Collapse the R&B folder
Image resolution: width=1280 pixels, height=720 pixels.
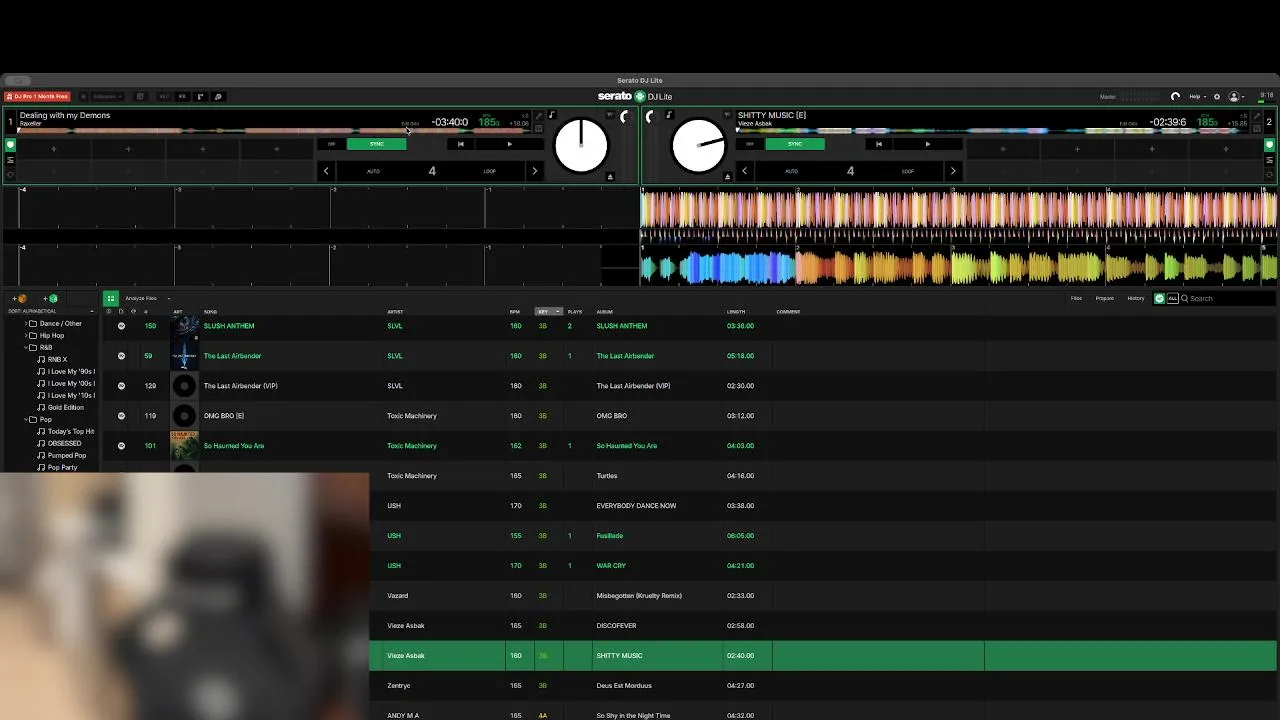tap(26, 348)
